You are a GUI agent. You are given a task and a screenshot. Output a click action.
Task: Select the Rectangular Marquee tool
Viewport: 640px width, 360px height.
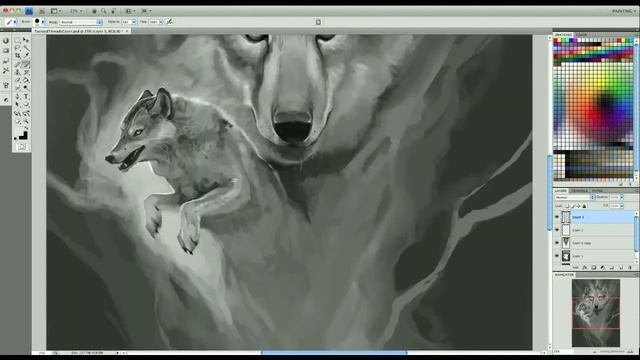[18, 40]
